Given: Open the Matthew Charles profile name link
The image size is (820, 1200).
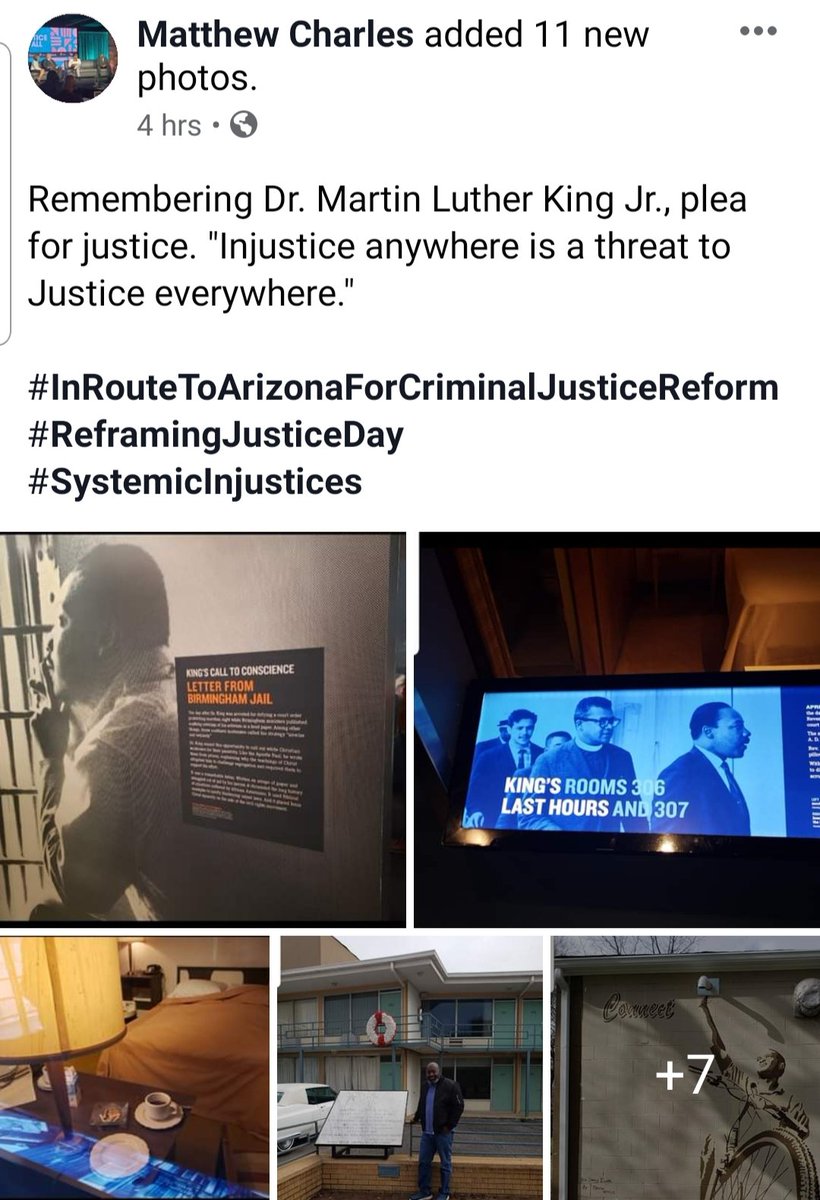Looking at the screenshot, I should (x=275, y=35).
